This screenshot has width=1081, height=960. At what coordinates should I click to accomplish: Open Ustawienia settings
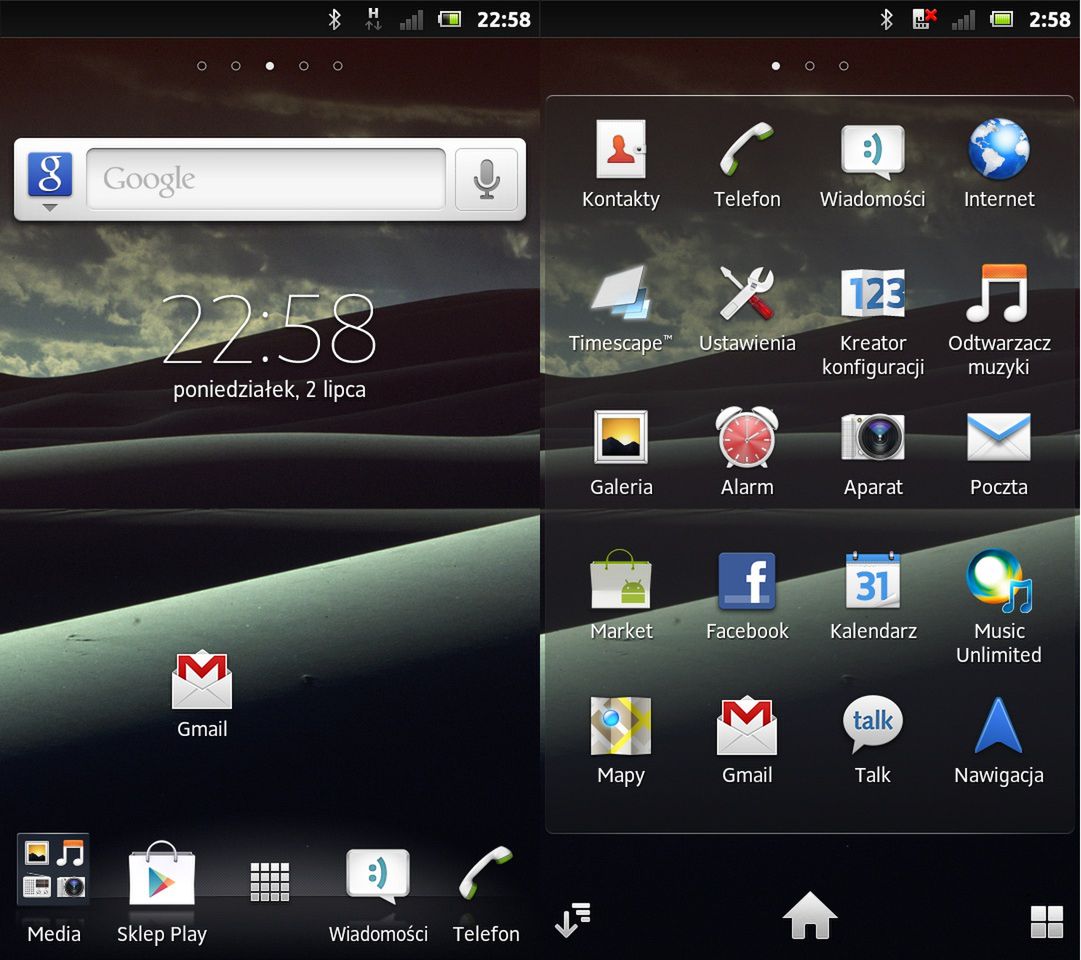tap(747, 309)
